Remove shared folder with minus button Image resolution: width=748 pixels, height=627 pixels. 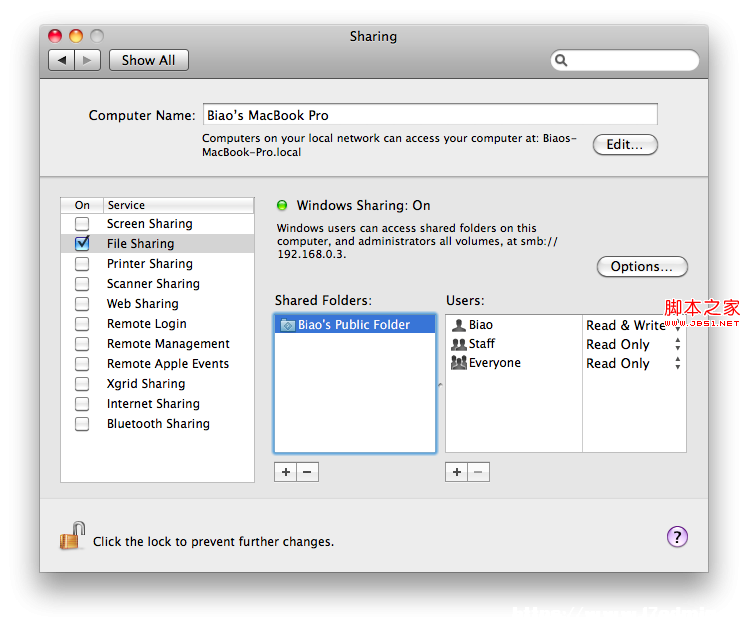(x=308, y=472)
